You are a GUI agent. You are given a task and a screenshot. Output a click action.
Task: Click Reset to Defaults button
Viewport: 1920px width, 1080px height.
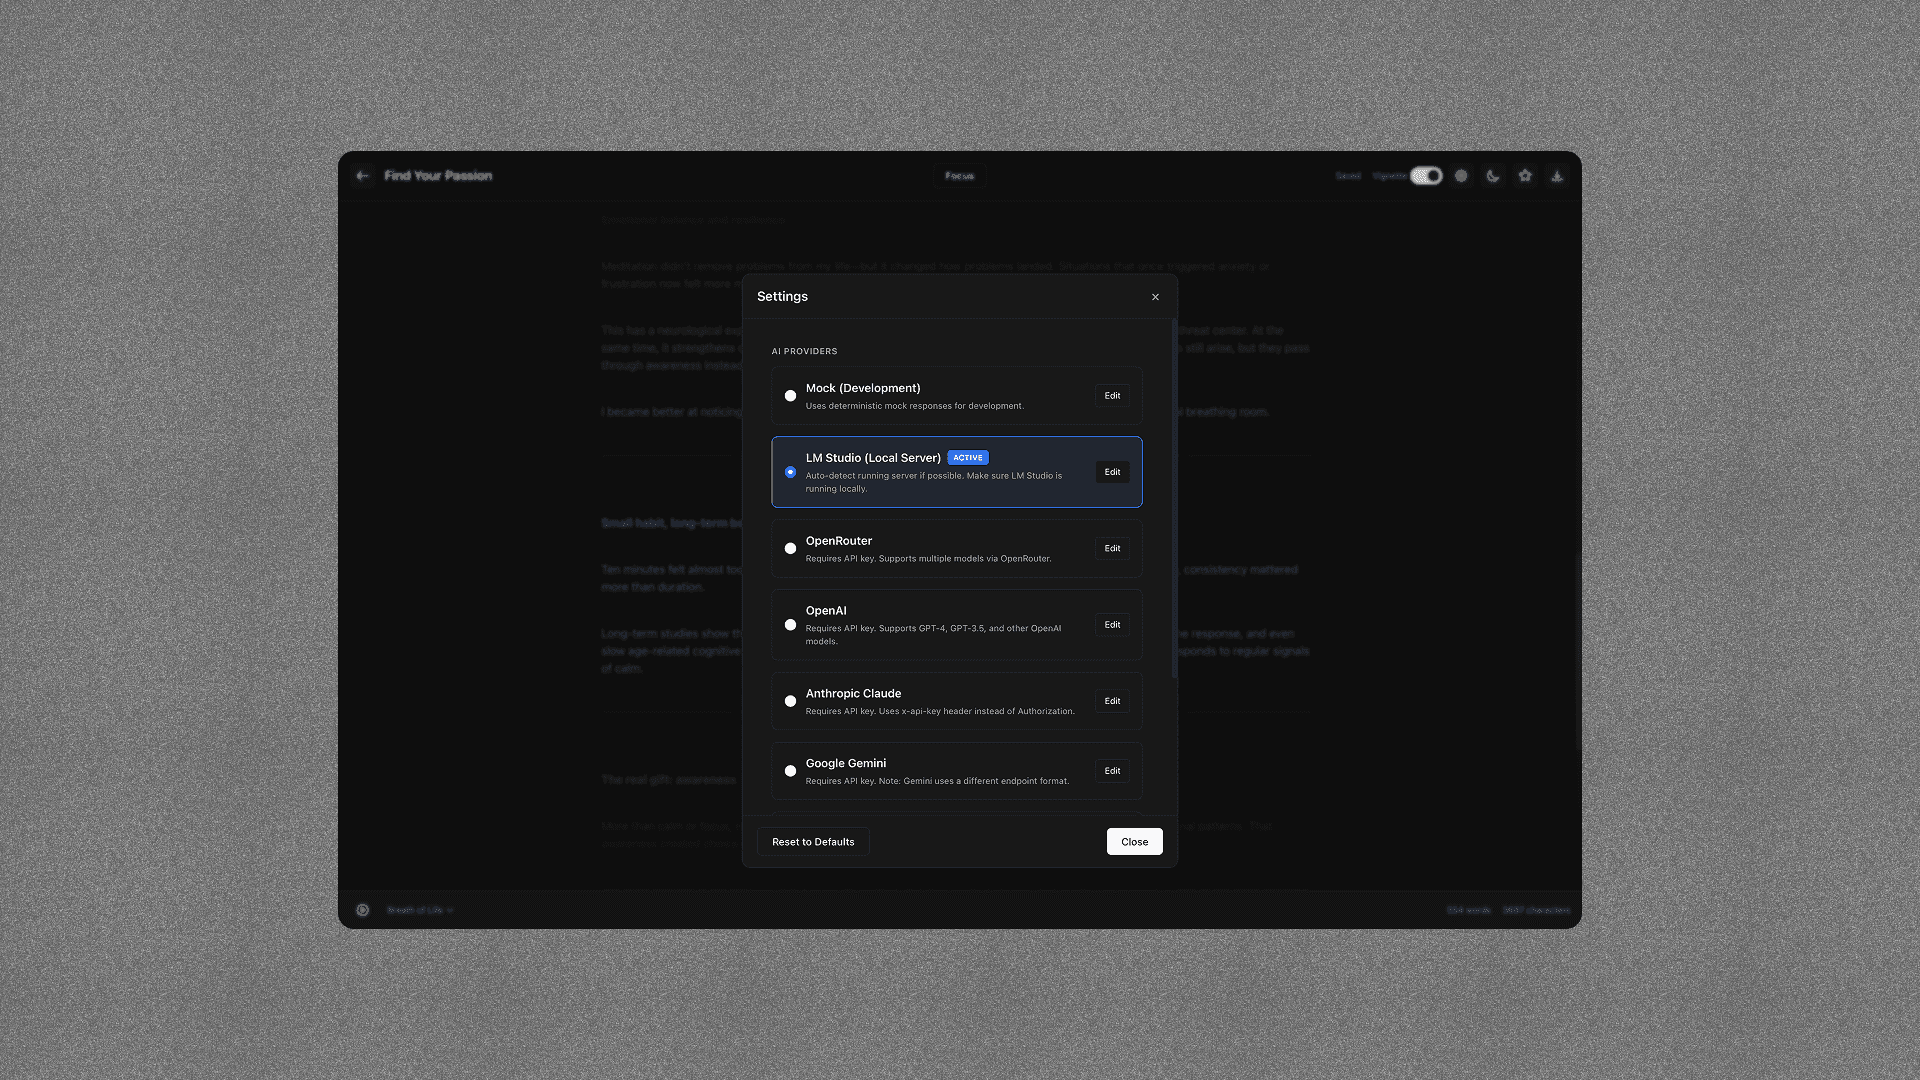813,842
